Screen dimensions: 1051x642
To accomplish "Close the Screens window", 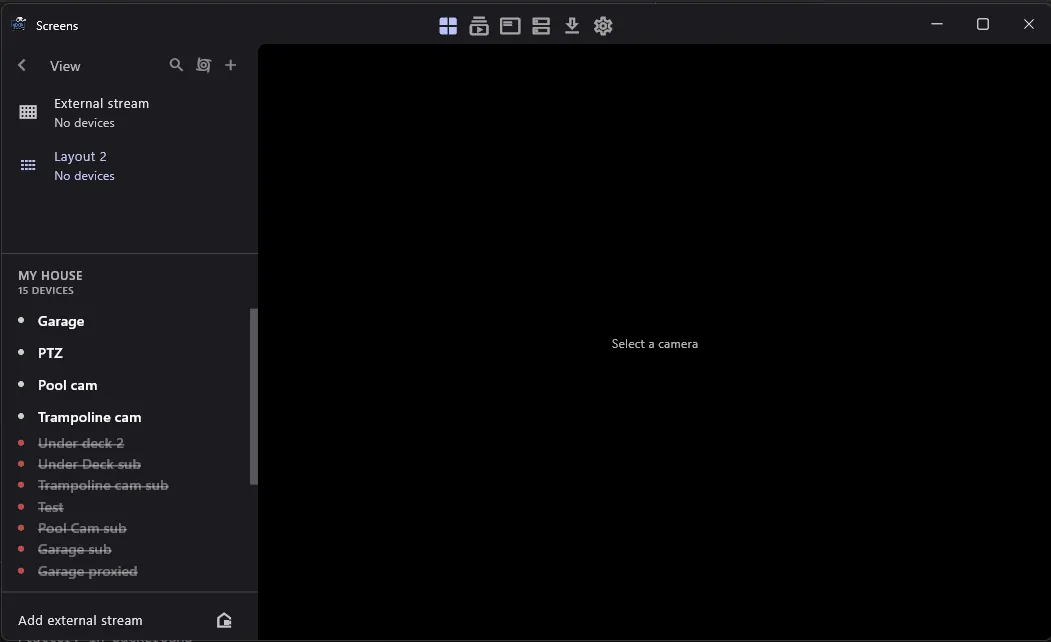I will pos(1029,24).
